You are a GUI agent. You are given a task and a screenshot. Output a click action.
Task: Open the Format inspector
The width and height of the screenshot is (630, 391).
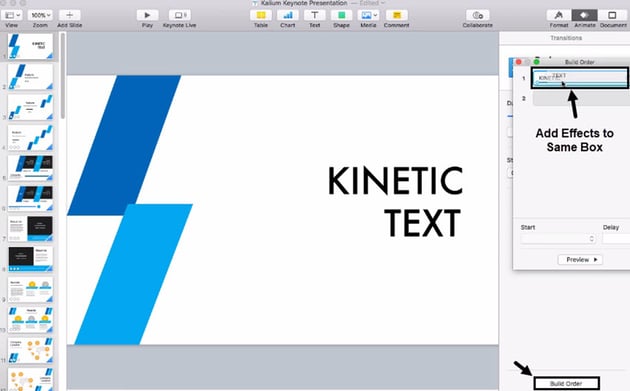click(x=559, y=15)
